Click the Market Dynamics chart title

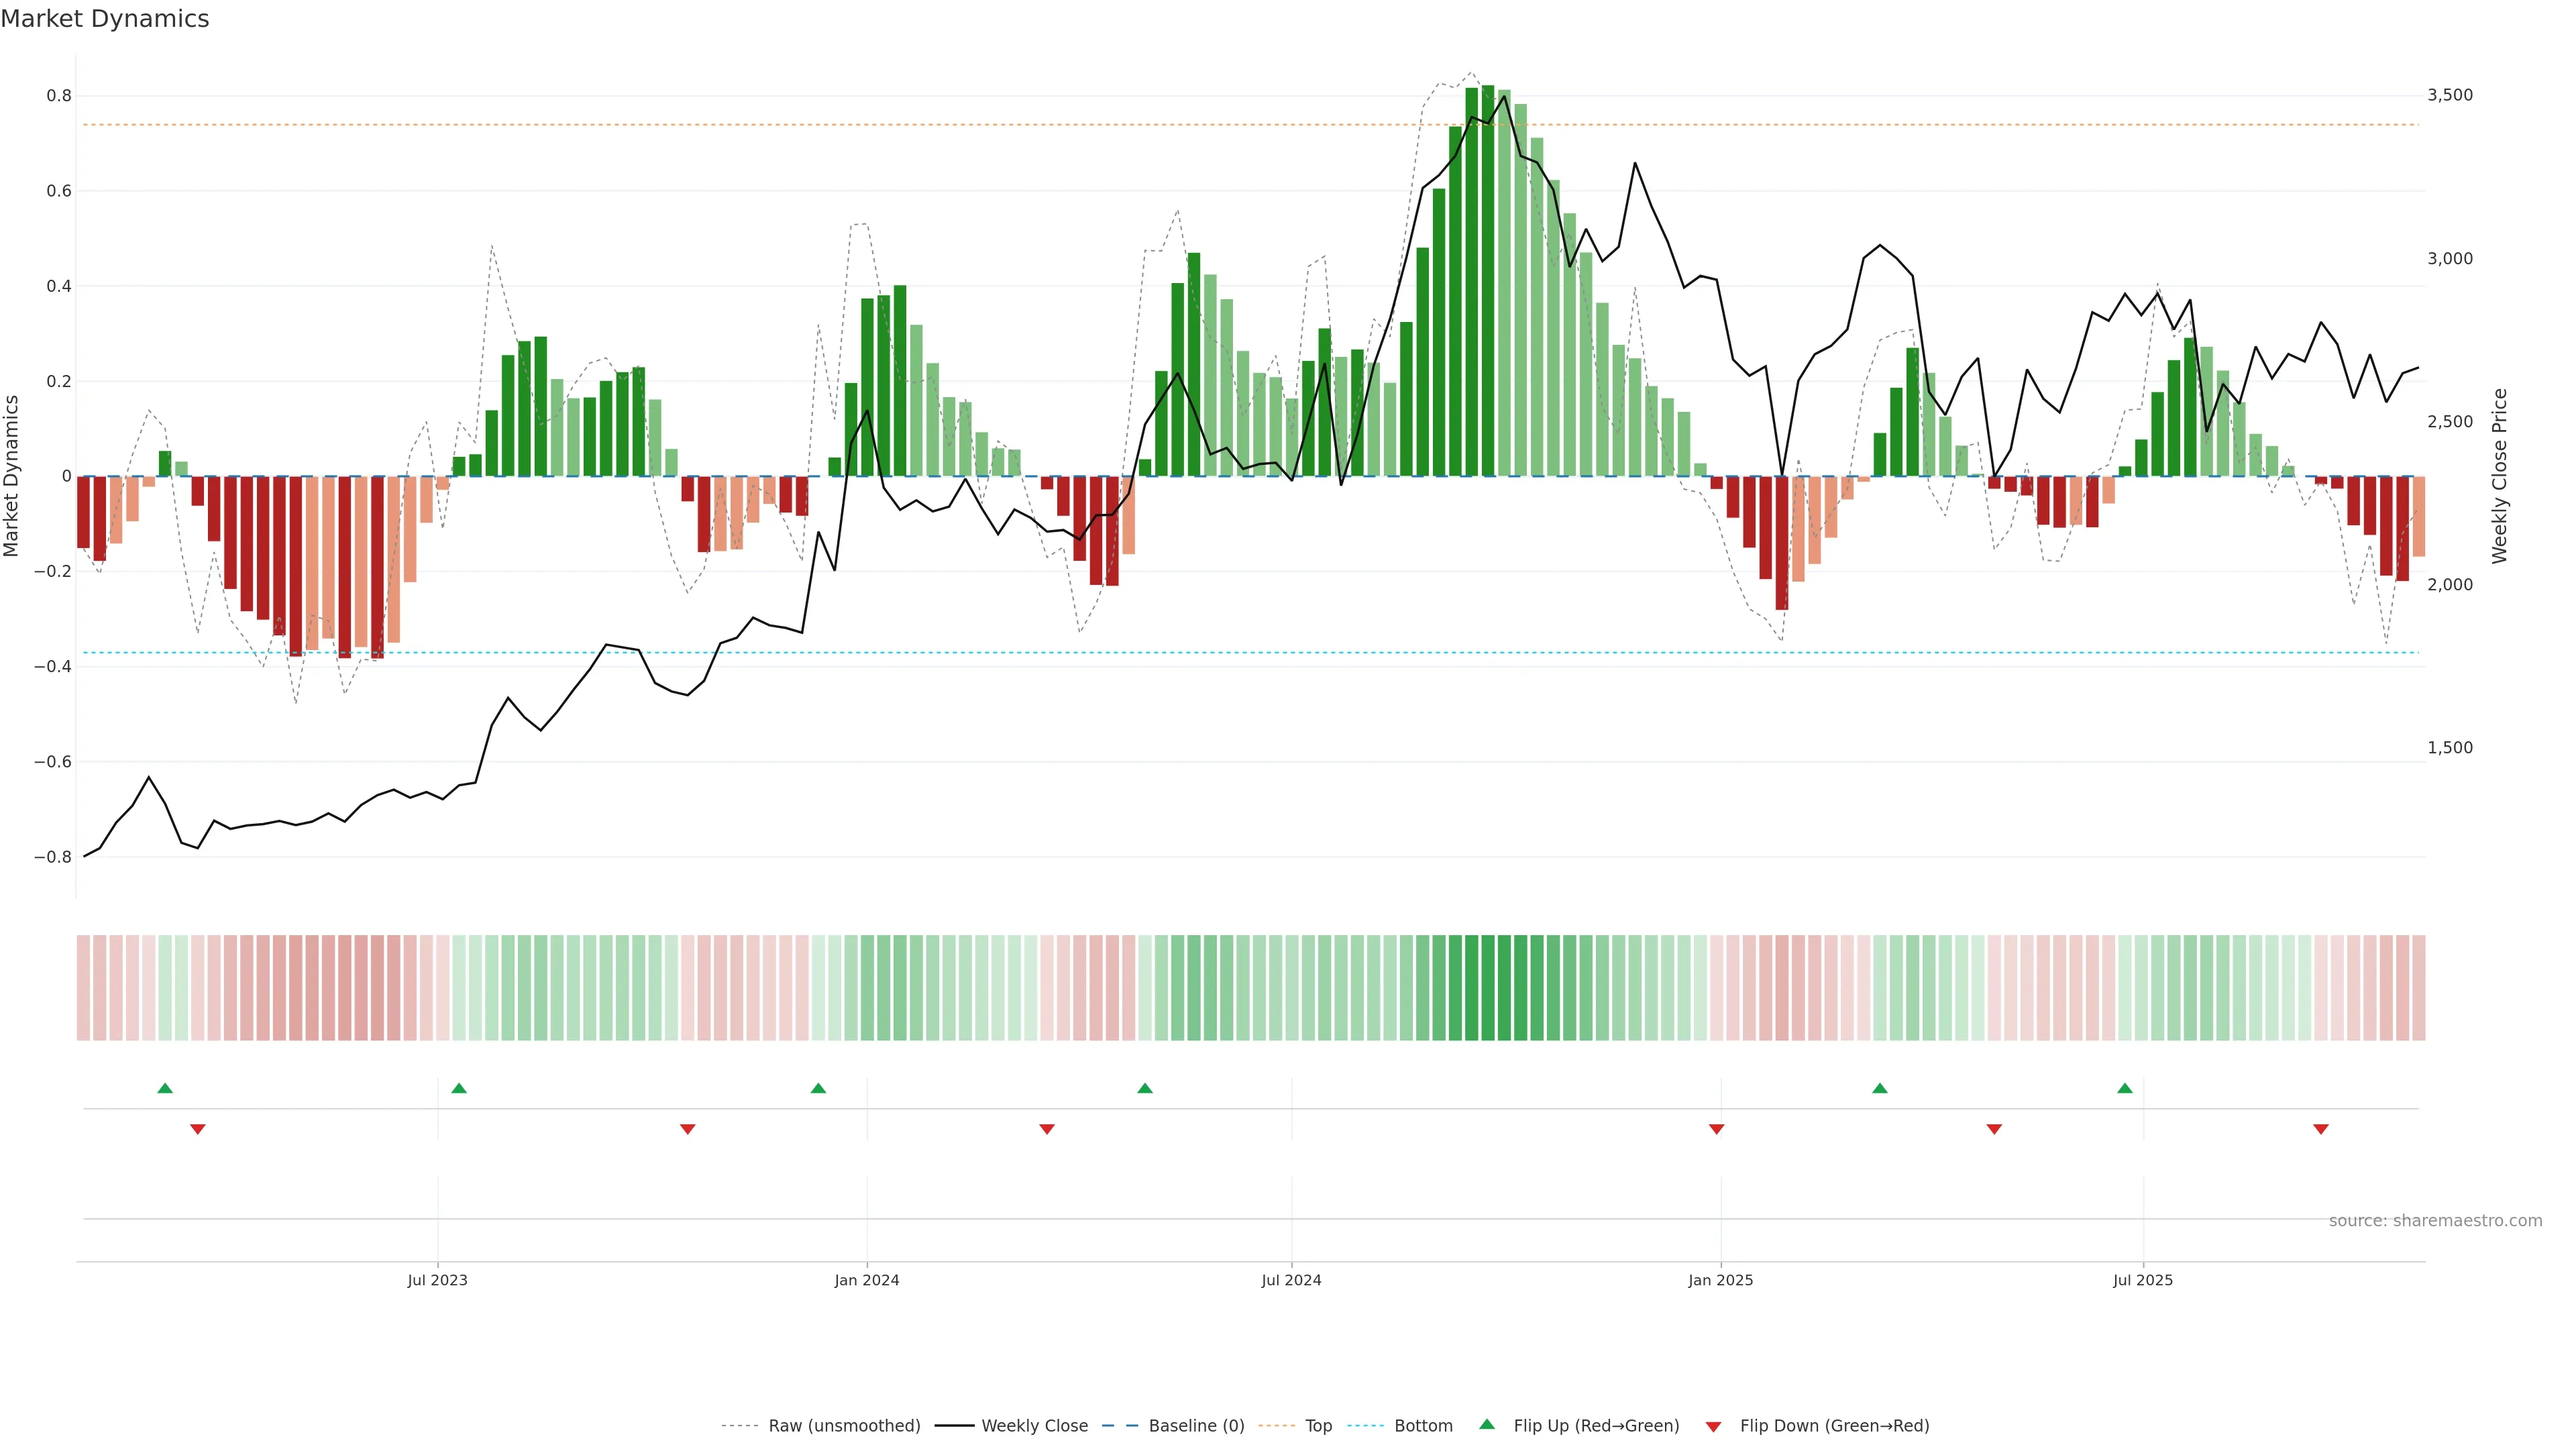[105, 19]
